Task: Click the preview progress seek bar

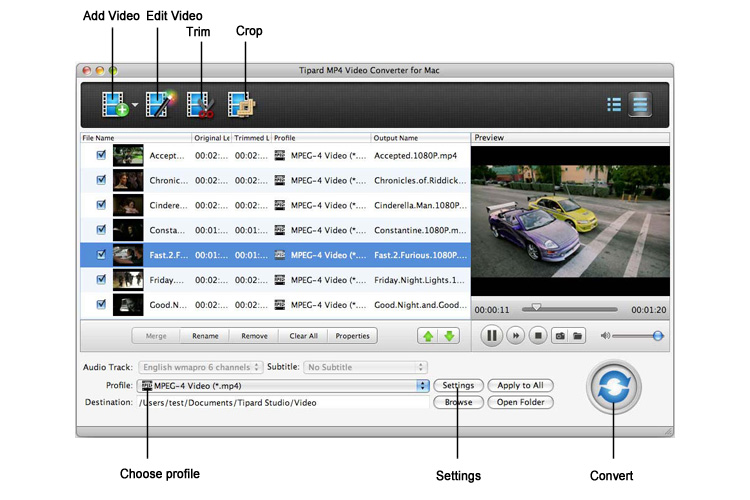Action: pos(569,309)
